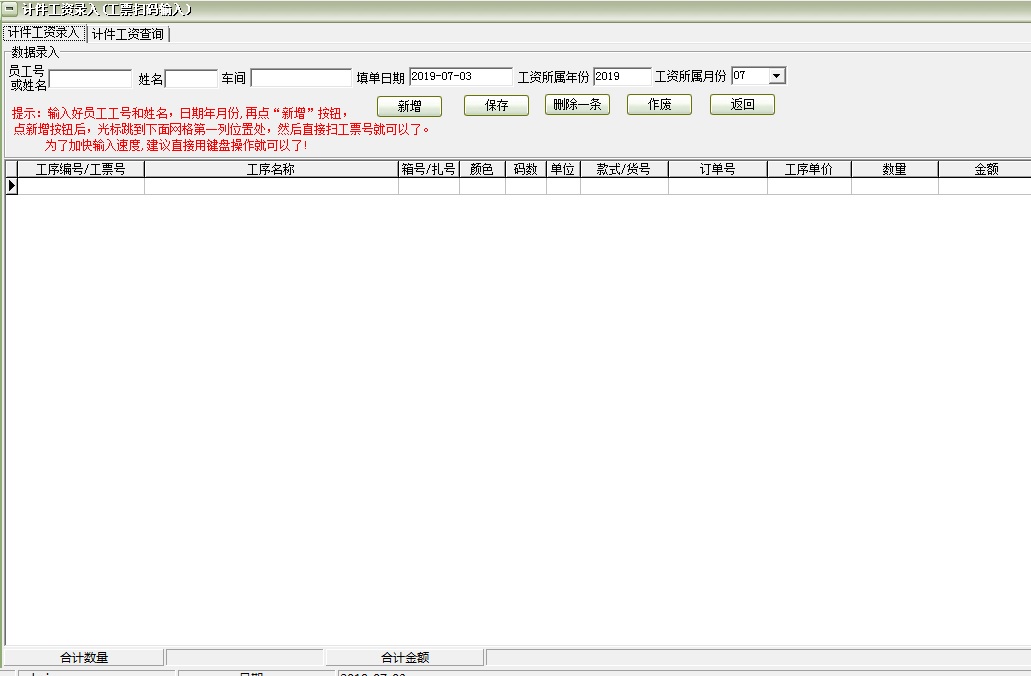Click the 箱号/扎号 column header
Image resolution: width=1031 pixels, height=676 pixels.
click(429, 169)
